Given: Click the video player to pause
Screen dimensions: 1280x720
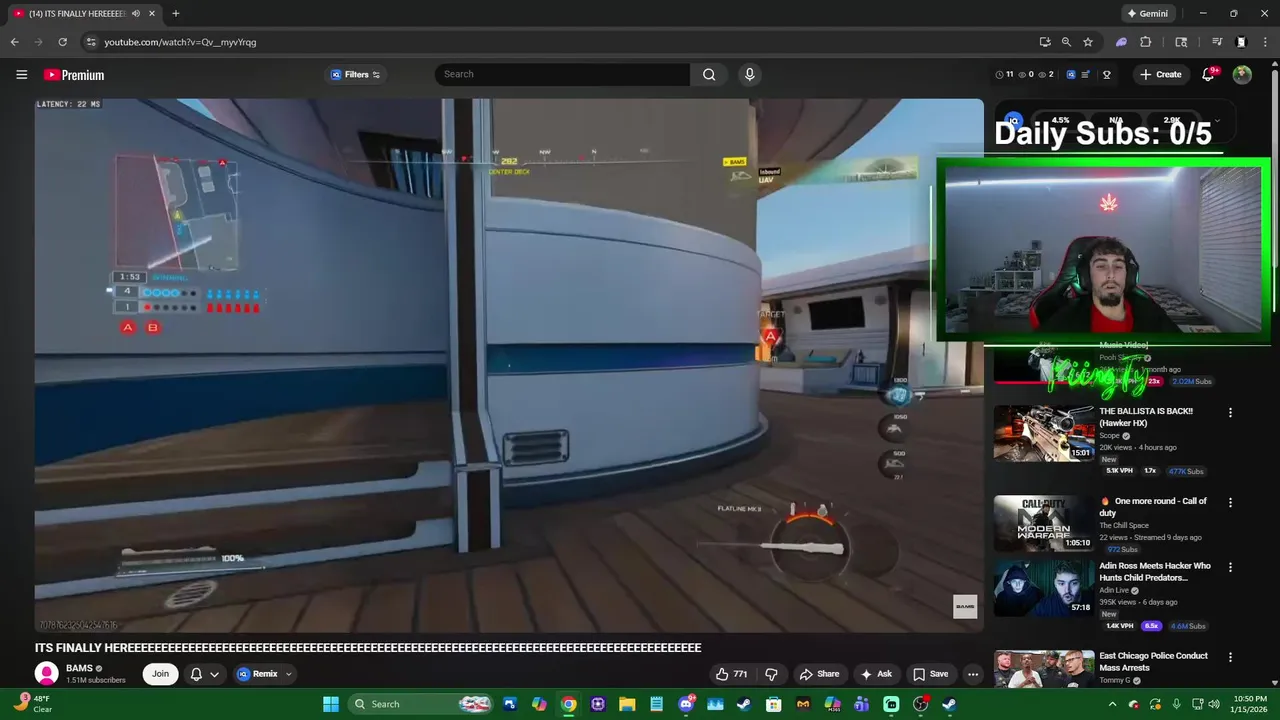Looking at the screenshot, I should [509, 365].
